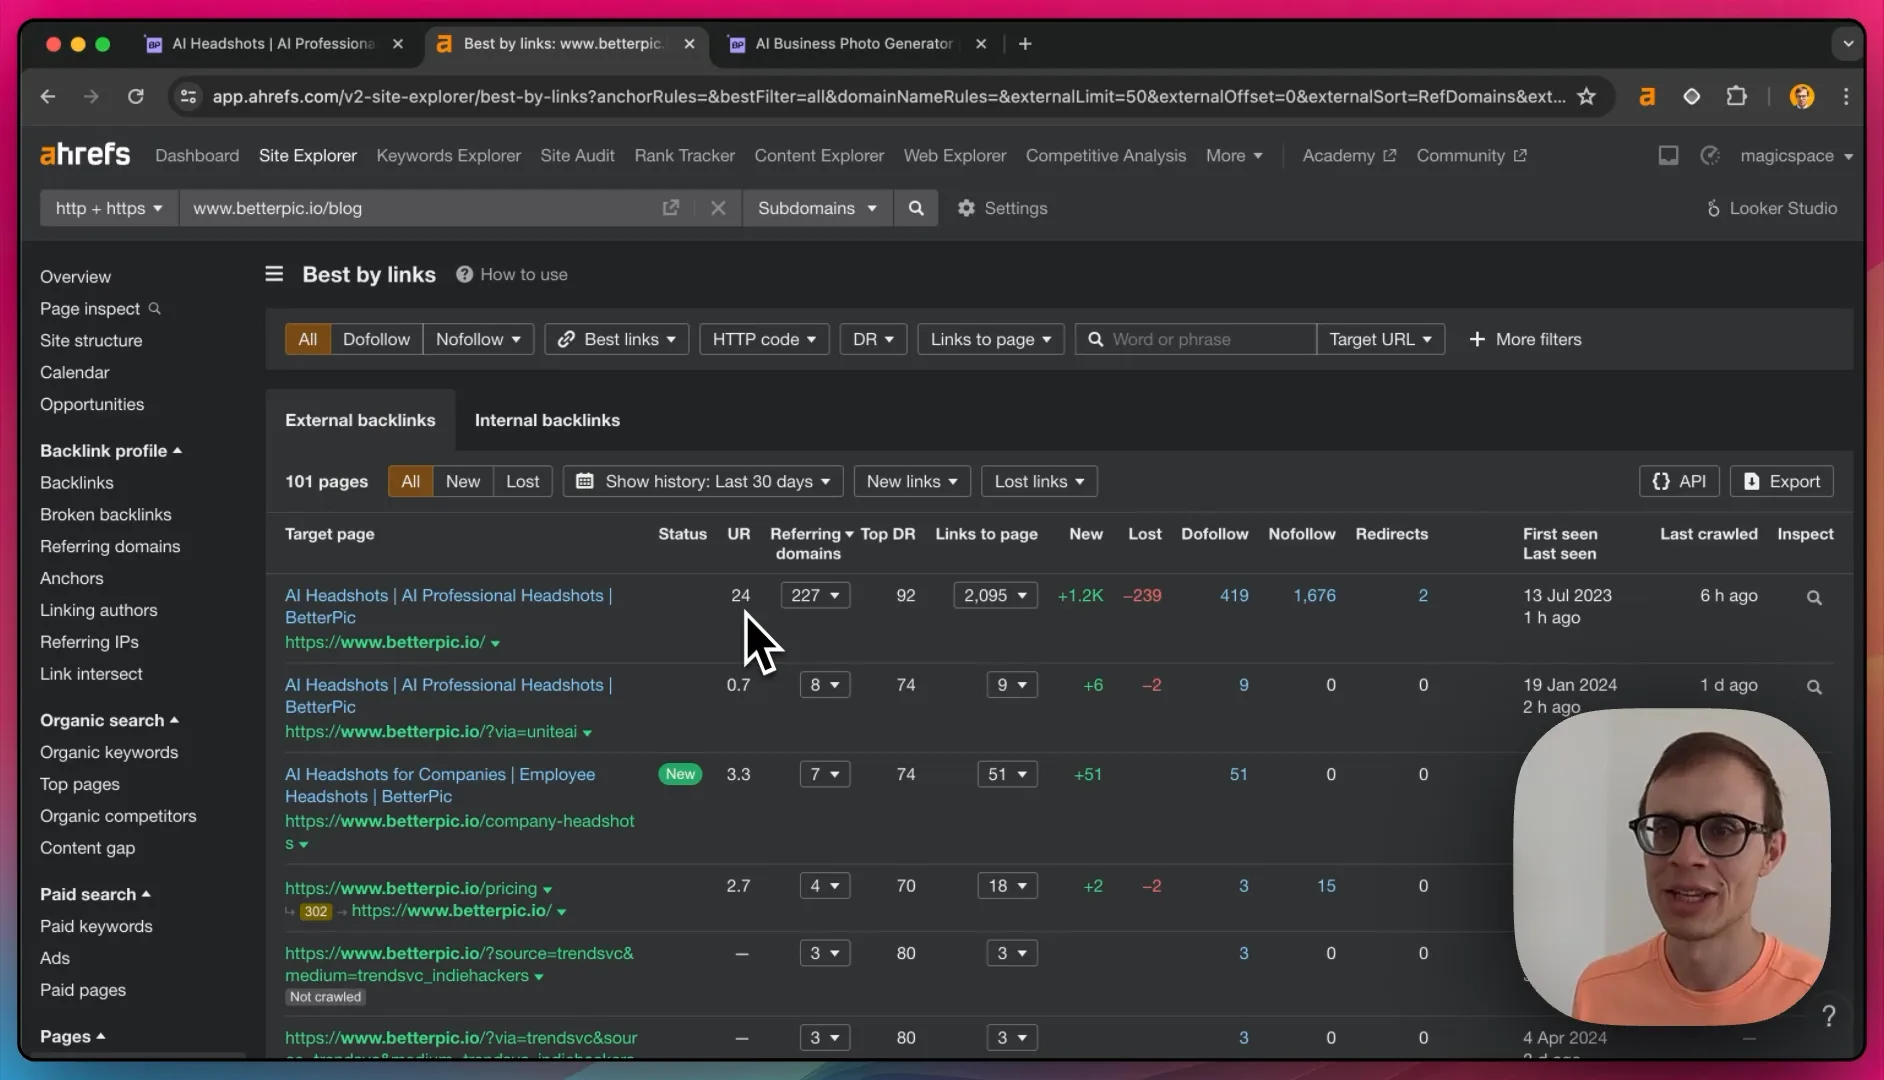
Task: Click the Ahrefs logo
Action: point(85,155)
